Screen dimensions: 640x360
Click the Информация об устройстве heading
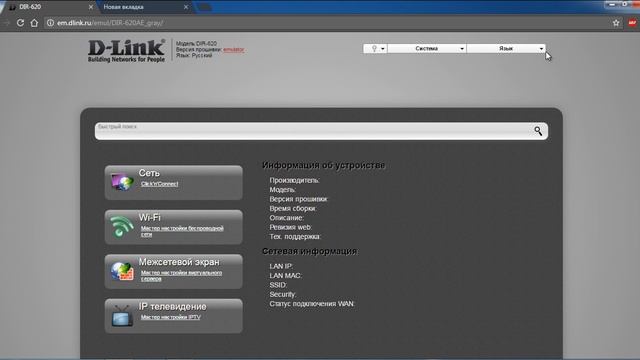click(323, 165)
